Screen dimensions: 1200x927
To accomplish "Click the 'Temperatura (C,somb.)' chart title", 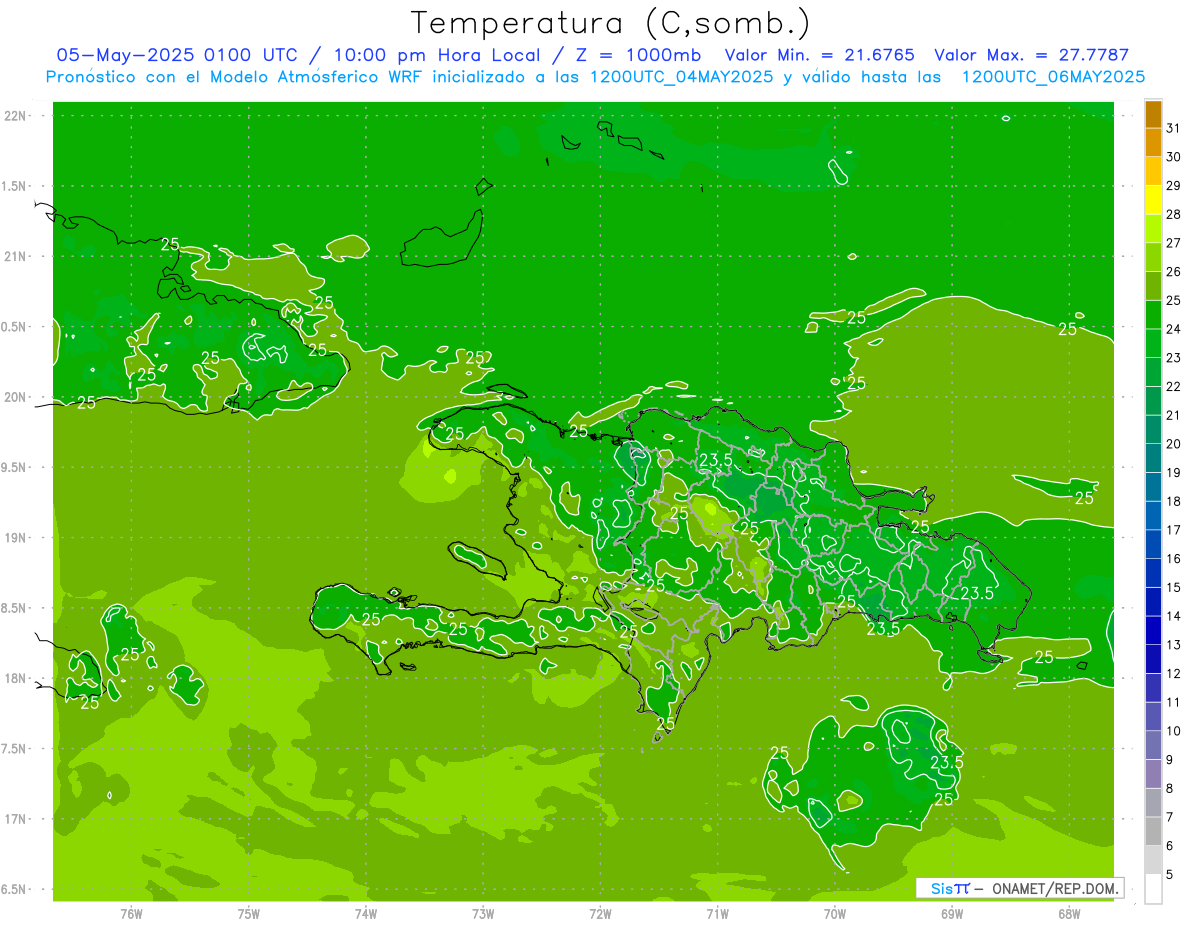I will (x=611, y=23).
